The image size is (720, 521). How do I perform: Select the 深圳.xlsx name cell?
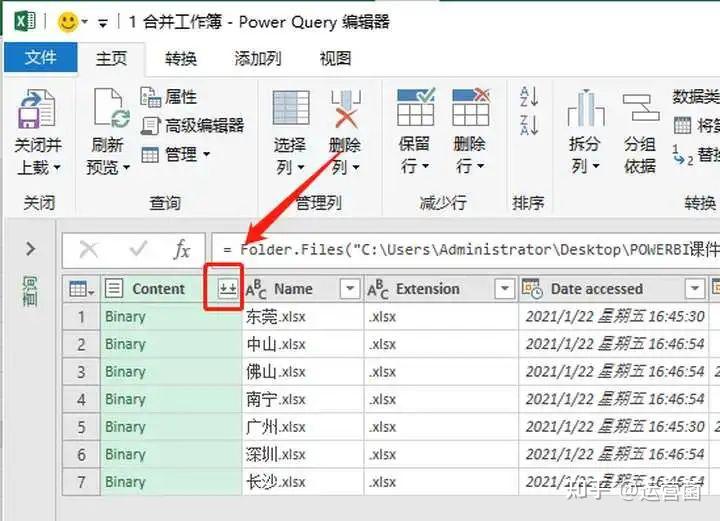[x=303, y=454]
